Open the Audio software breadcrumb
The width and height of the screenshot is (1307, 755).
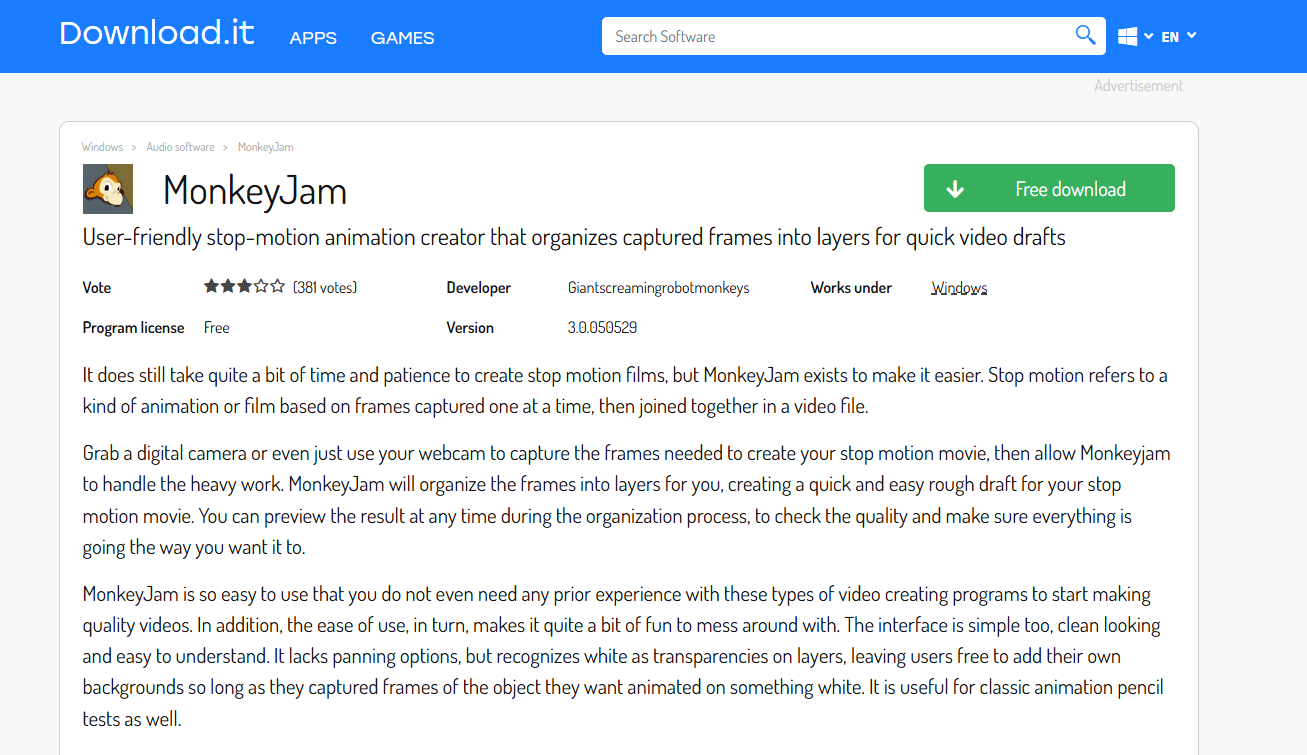click(x=180, y=147)
